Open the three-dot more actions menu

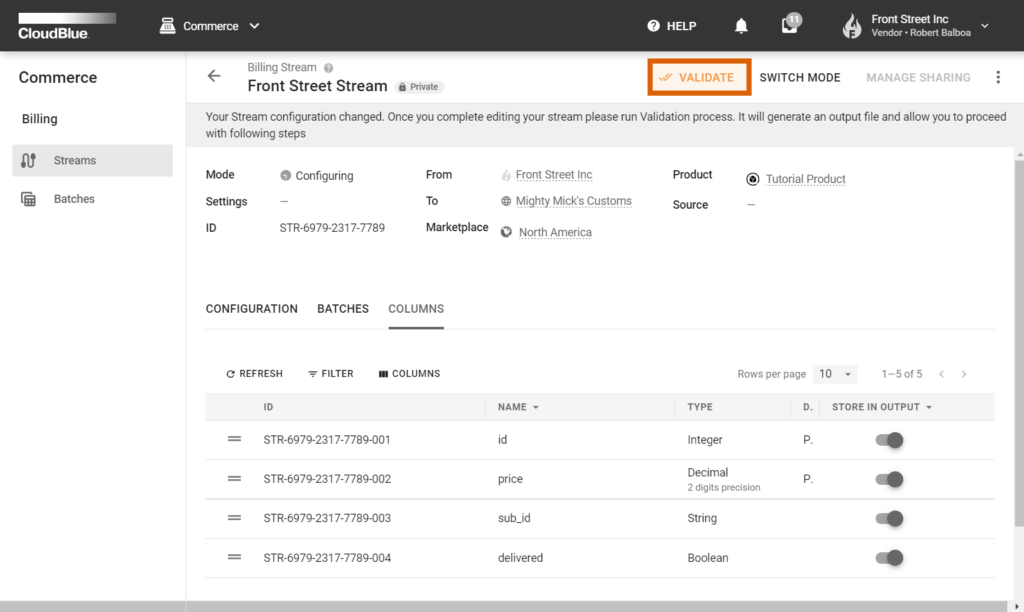pyautogui.click(x=998, y=78)
